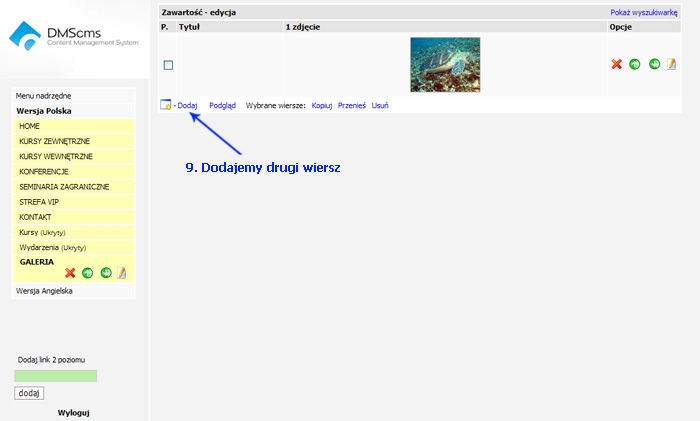
Task: Open the HOME menu item
Action: [74, 126]
